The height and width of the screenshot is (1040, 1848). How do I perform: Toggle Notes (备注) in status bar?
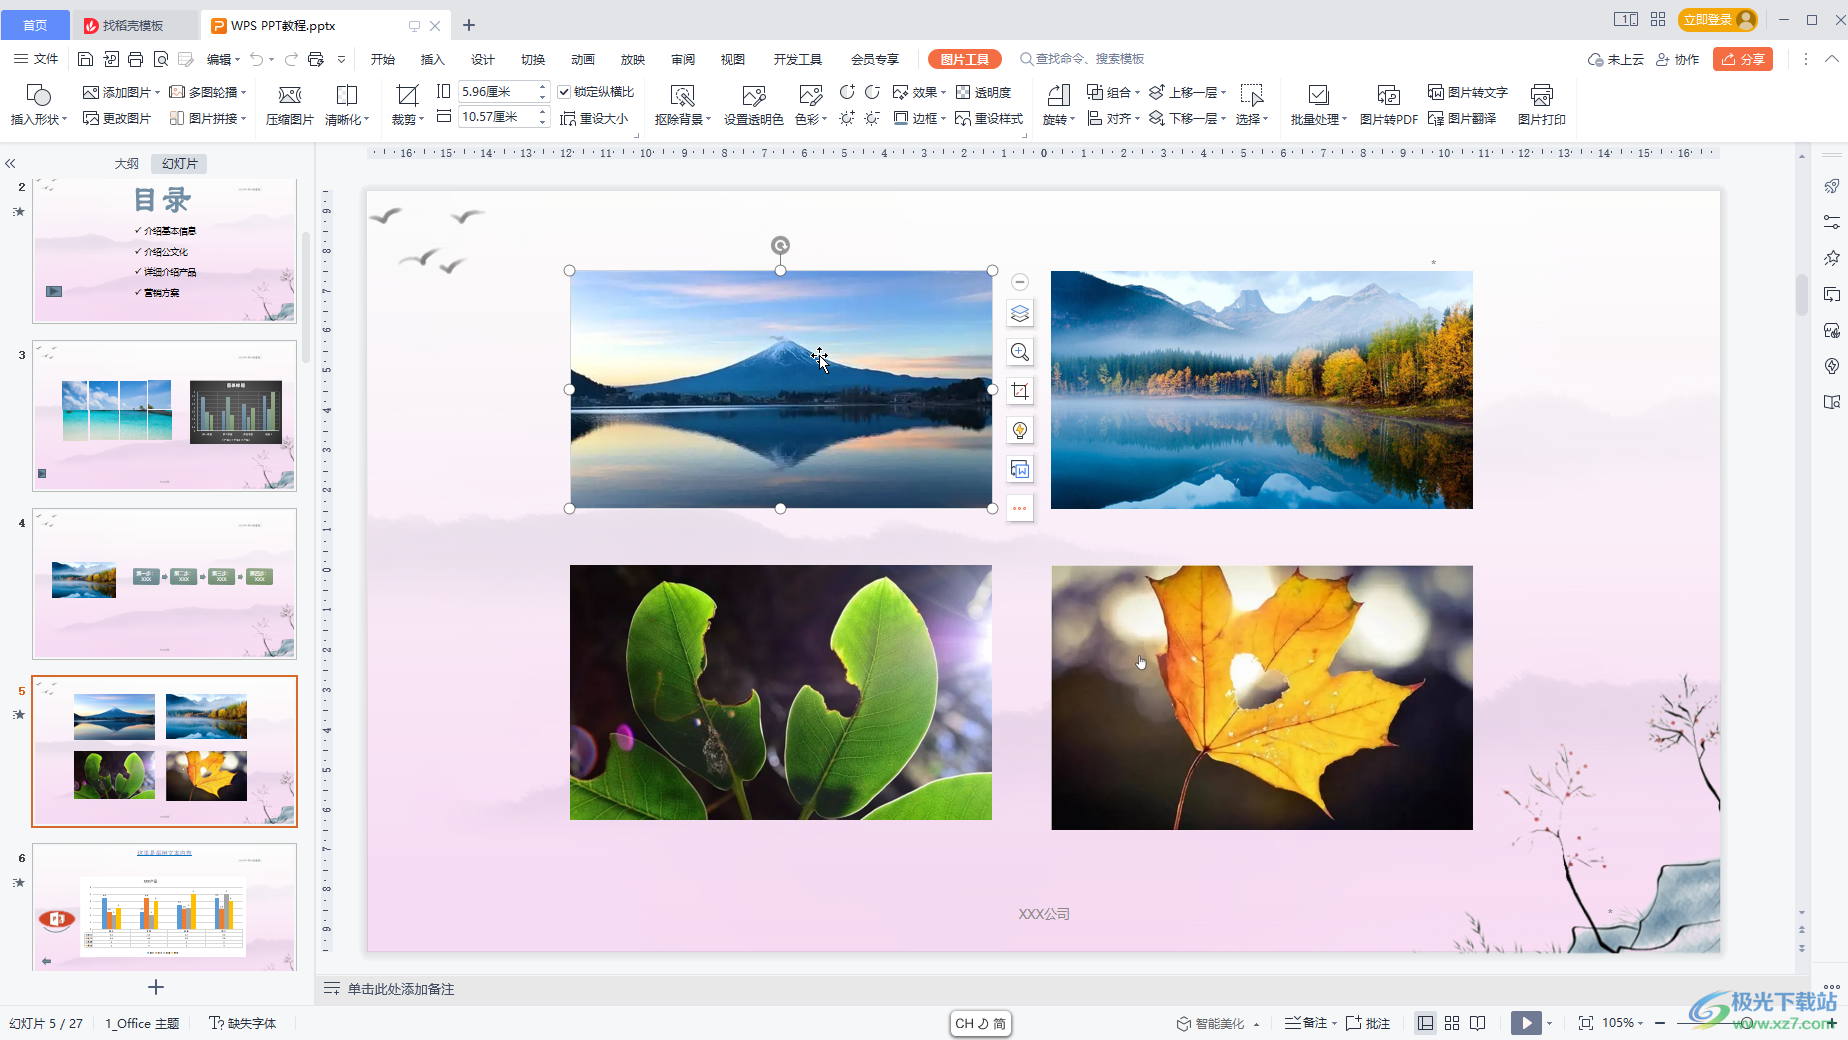coord(1306,1023)
